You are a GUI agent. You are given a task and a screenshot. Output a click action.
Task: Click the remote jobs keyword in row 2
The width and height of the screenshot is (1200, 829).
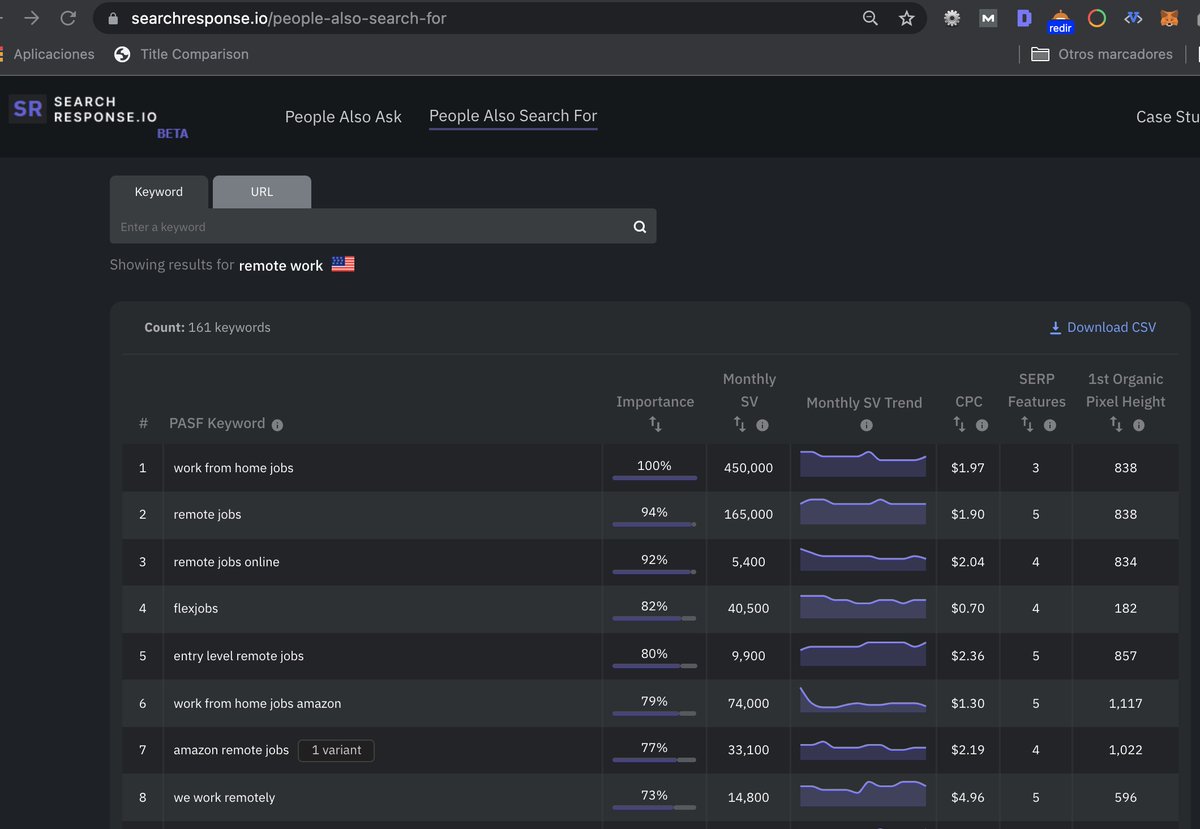click(207, 515)
